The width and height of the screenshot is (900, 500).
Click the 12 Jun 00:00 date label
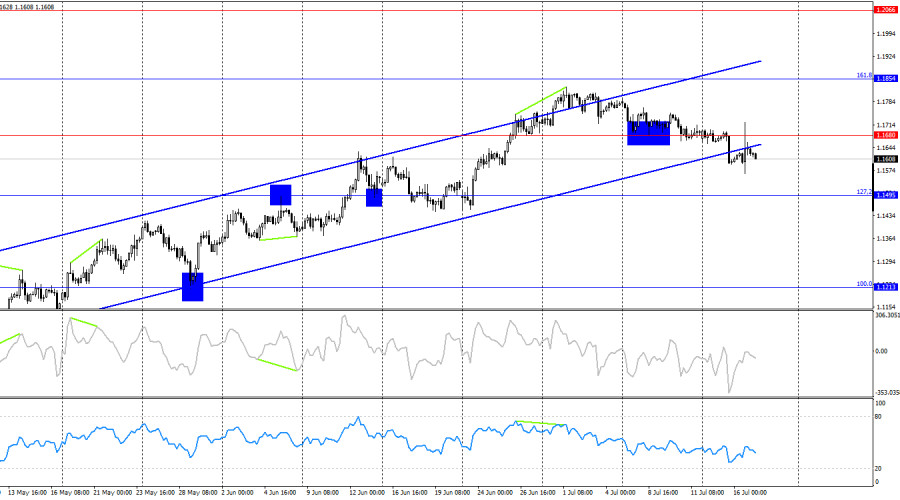coord(368,493)
